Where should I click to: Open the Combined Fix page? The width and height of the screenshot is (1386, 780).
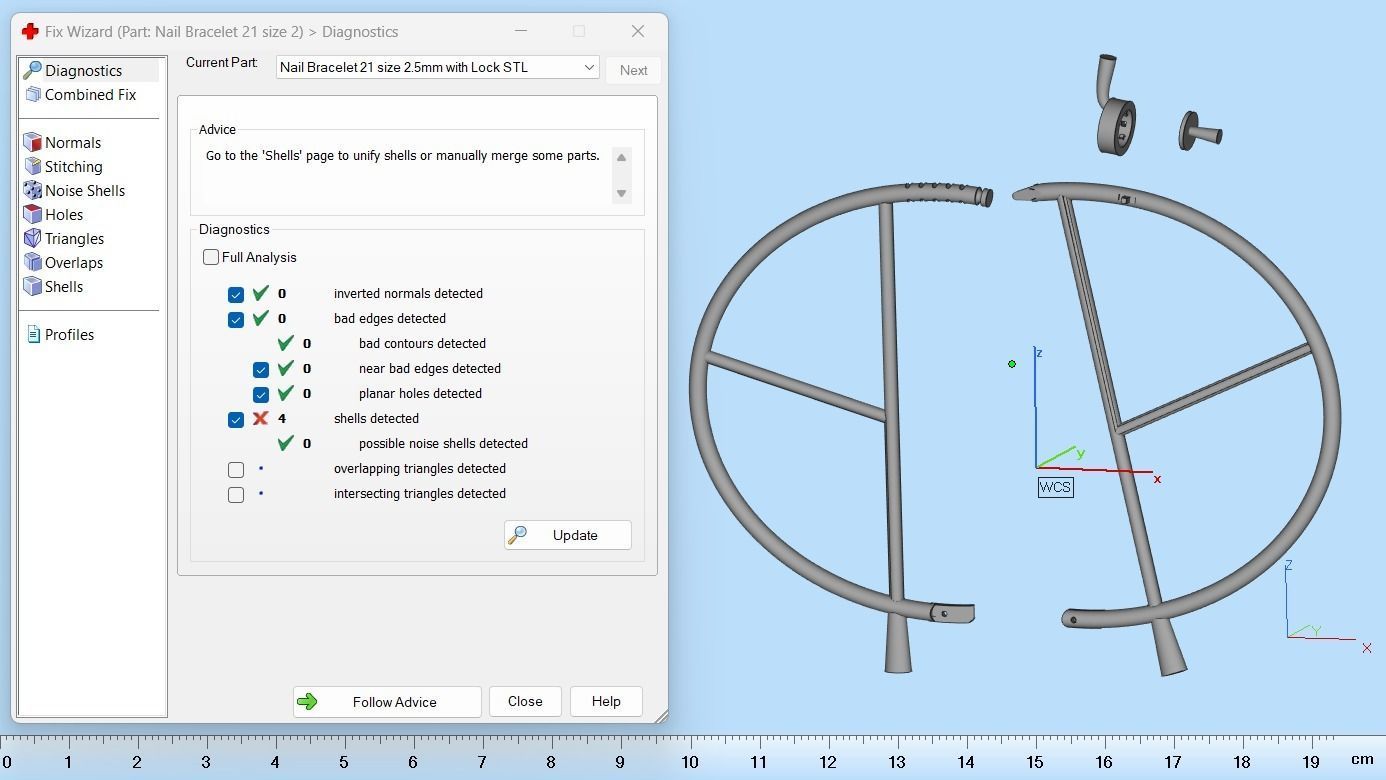click(x=90, y=94)
